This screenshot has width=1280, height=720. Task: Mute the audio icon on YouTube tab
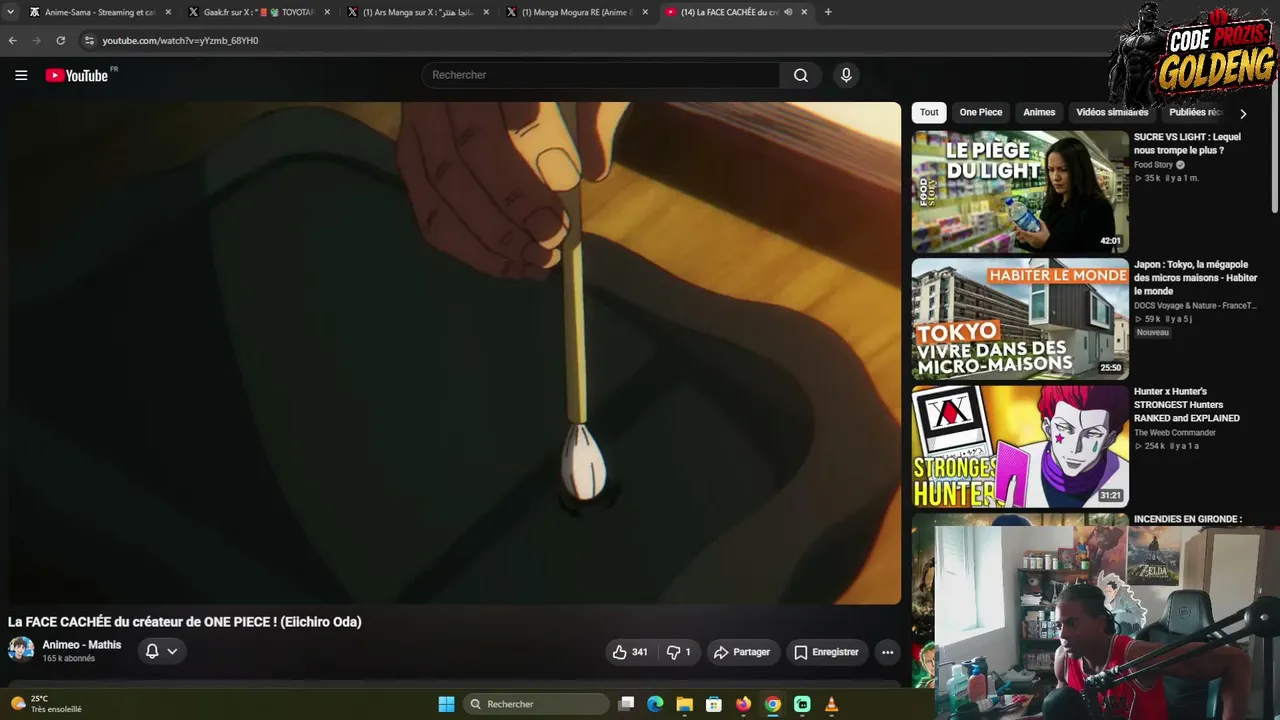[x=788, y=12]
